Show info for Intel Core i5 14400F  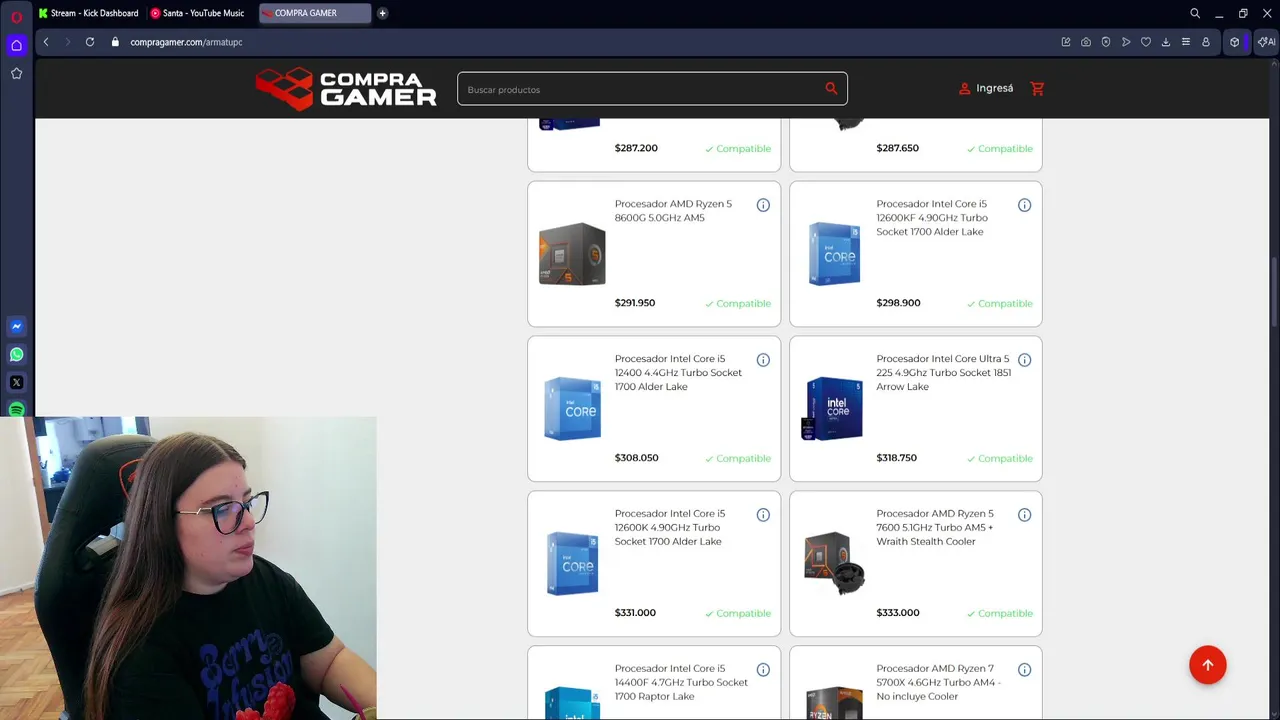[x=763, y=670]
